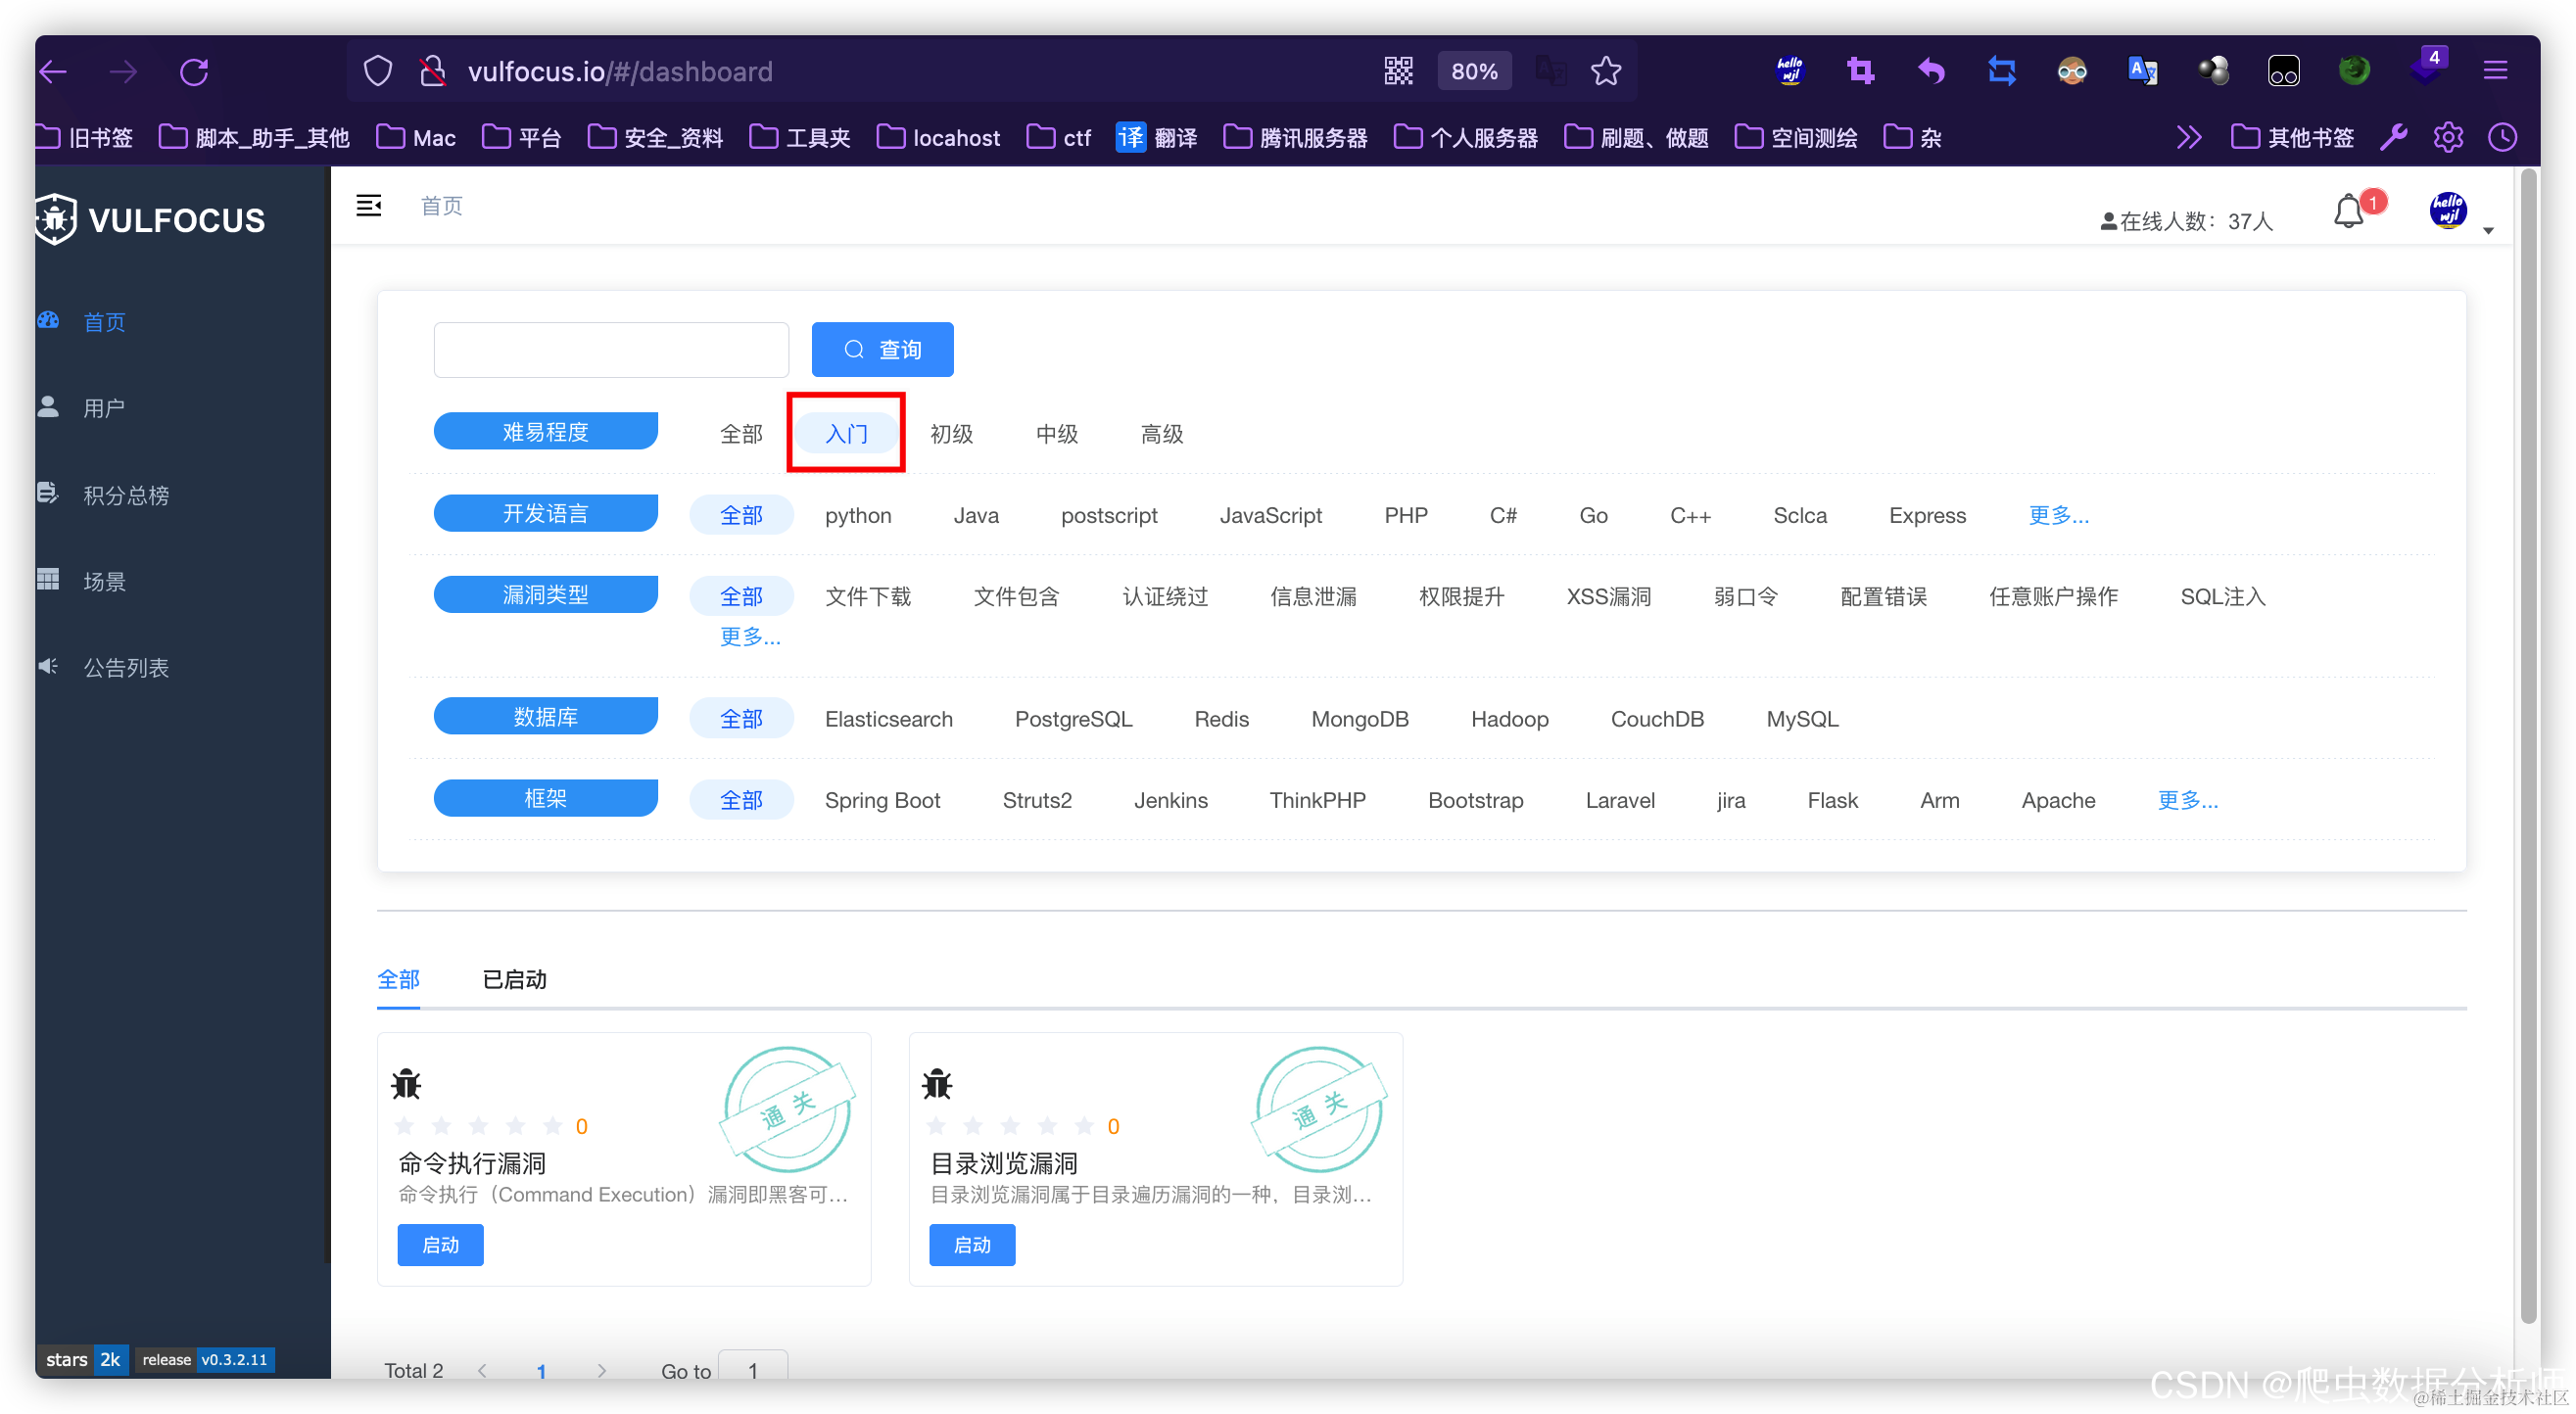Select the 初级 difficulty filter
Image resolution: width=2576 pixels, height=1414 pixels.
951,434
